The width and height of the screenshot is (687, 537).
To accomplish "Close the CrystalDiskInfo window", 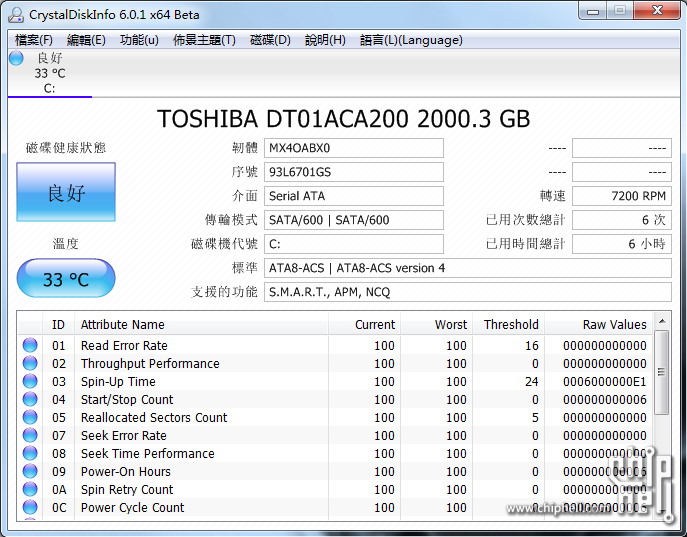I will click(657, 11).
